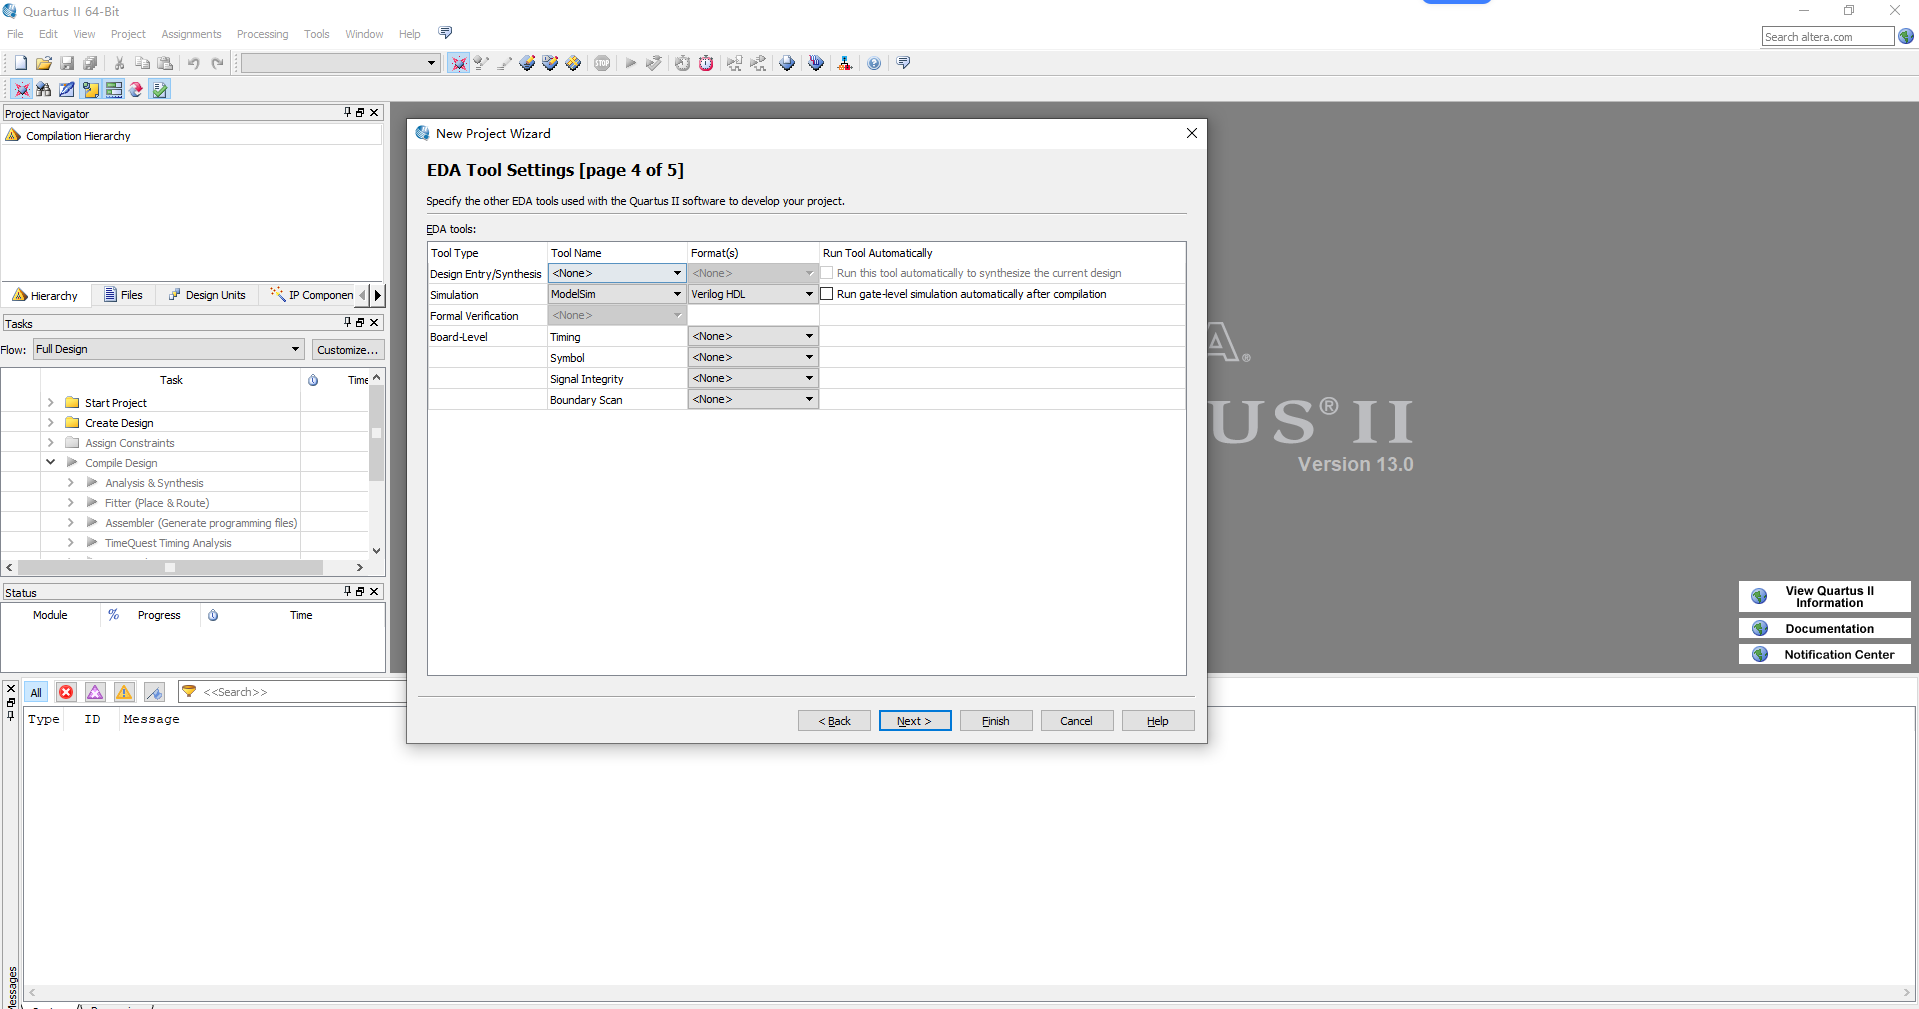Click the Finish button
Viewport: 1919px width, 1009px height.
996,721
